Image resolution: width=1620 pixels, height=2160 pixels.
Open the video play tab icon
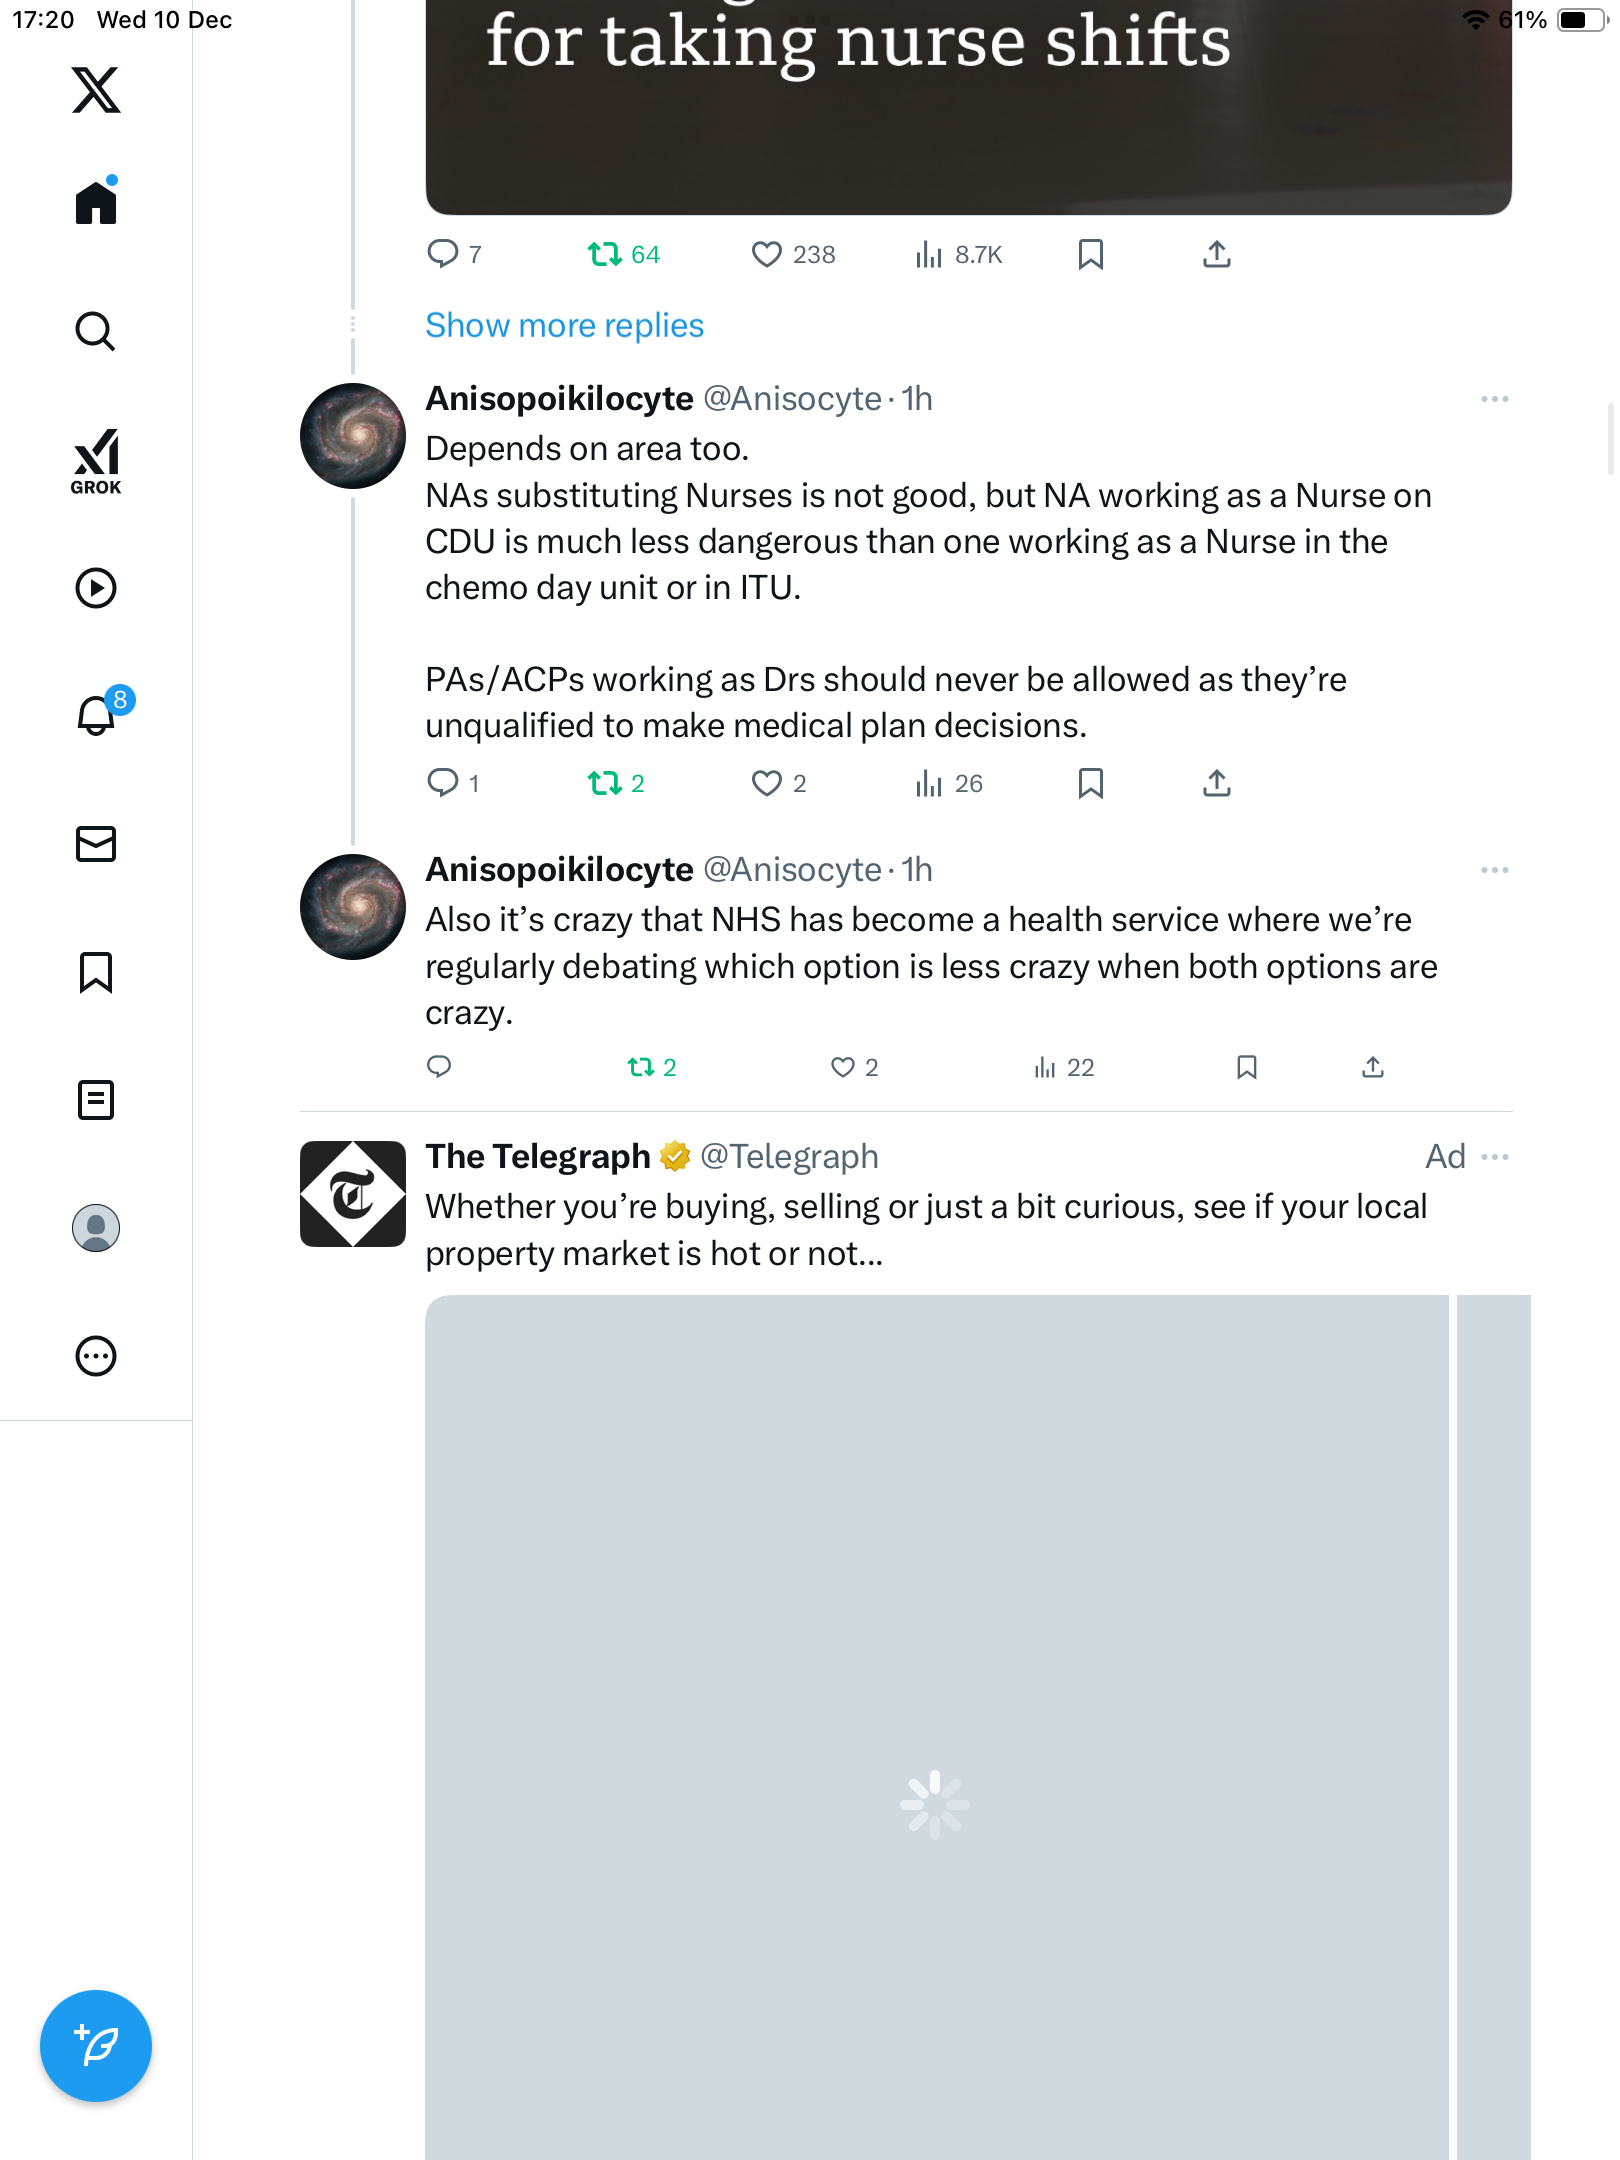(x=96, y=588)
